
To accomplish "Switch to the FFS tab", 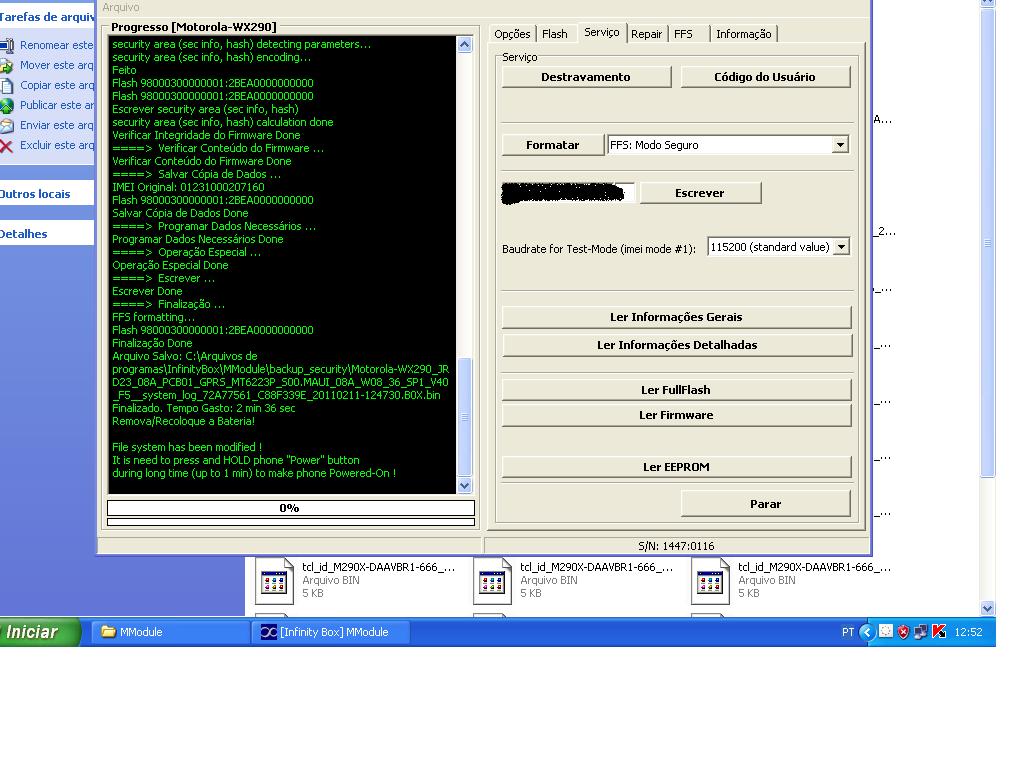I will point(683,34).
